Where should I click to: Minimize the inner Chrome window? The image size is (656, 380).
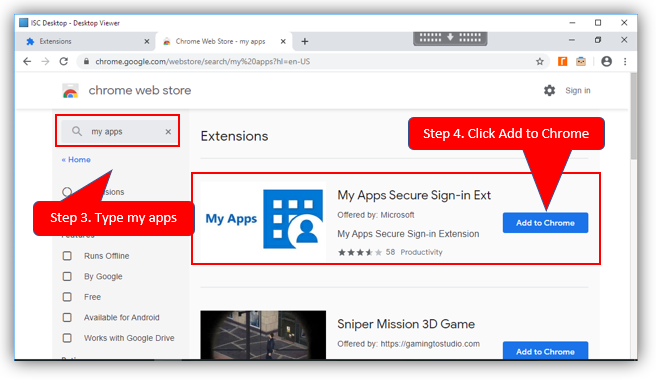[572, 40]
